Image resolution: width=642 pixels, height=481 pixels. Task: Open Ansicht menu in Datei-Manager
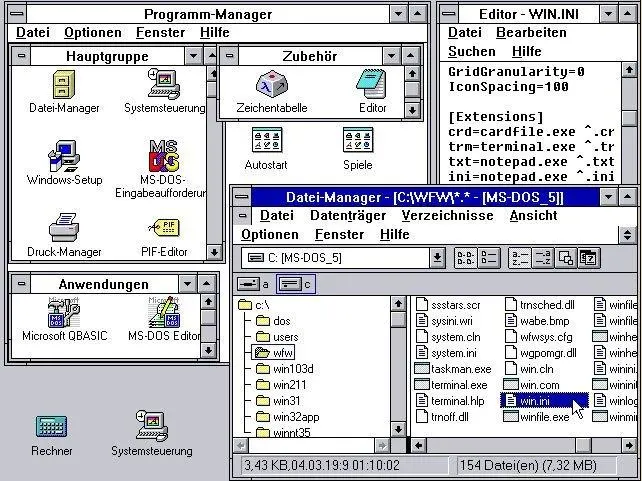point(533,215)
